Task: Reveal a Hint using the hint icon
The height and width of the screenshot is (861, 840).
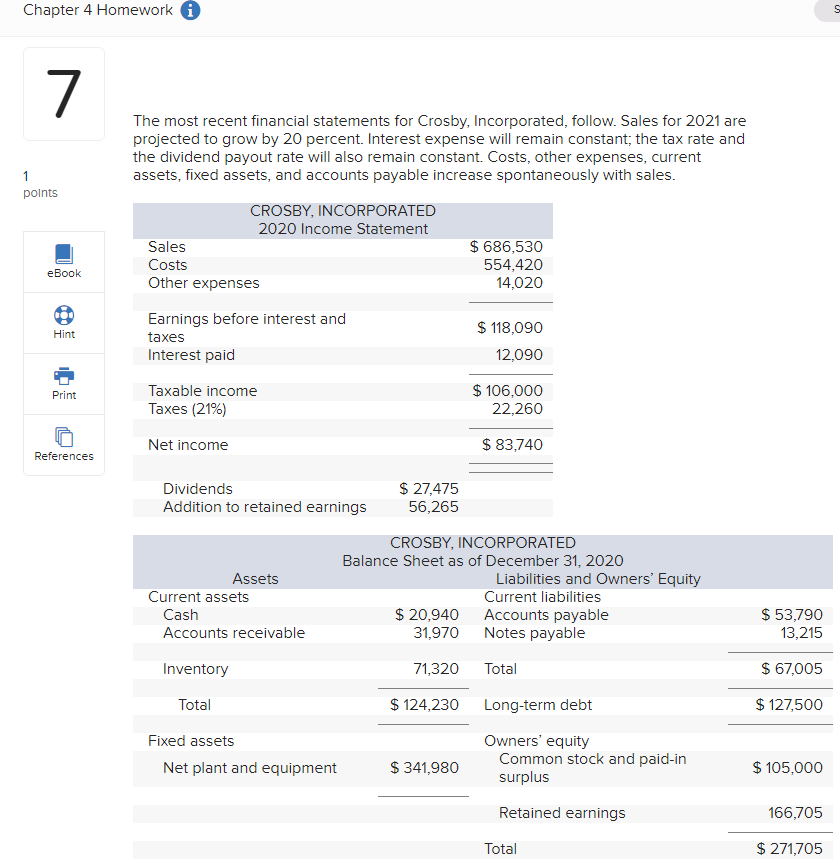Action: pos(63,315)
